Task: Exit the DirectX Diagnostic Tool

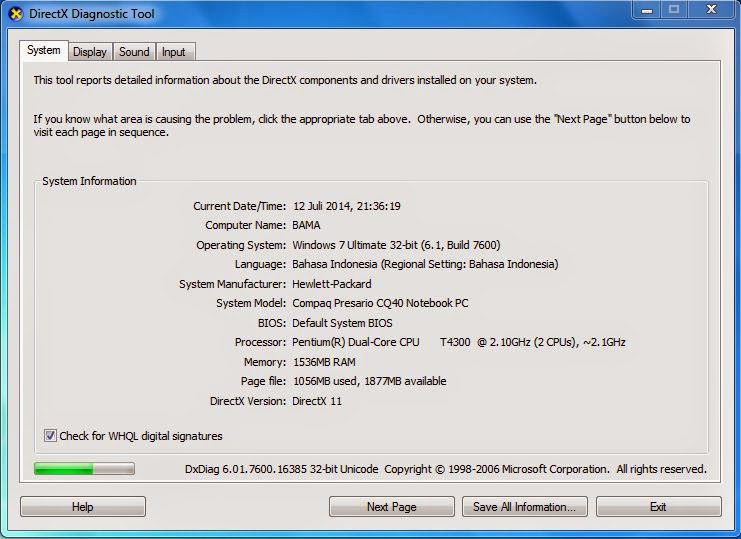Action: pyautogui.click(x=659, y=507)
